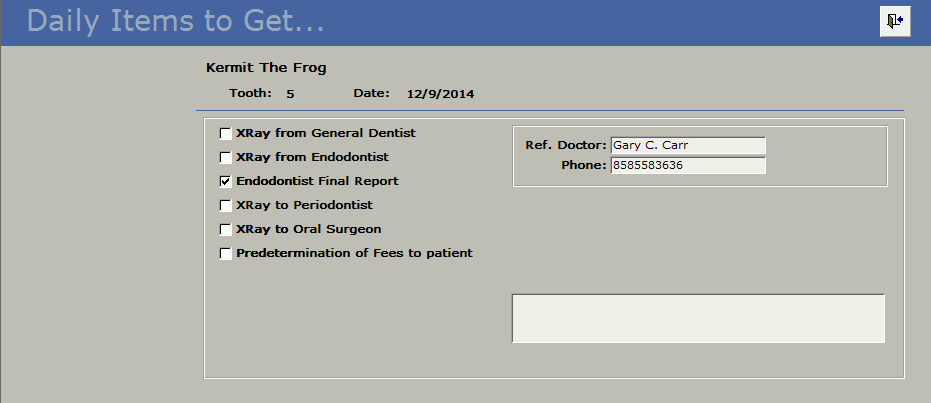931x403 pixels.
Task: Click the large empty notes box
Action: pos(698,318)
